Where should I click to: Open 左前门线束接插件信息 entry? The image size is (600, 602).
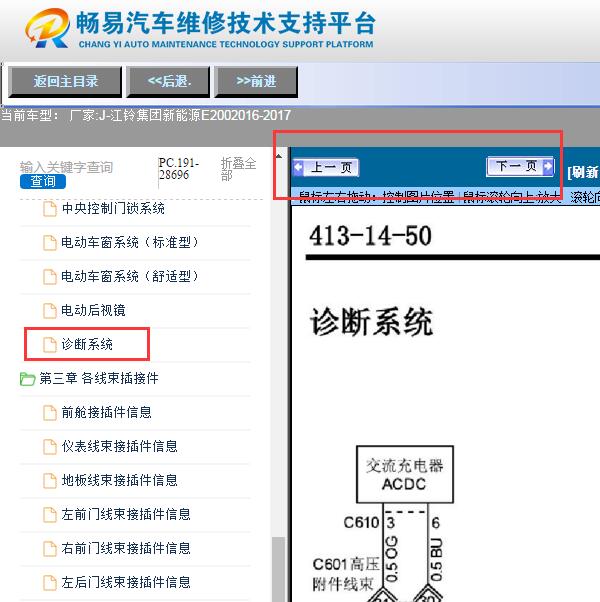click(x=126, y=514)
